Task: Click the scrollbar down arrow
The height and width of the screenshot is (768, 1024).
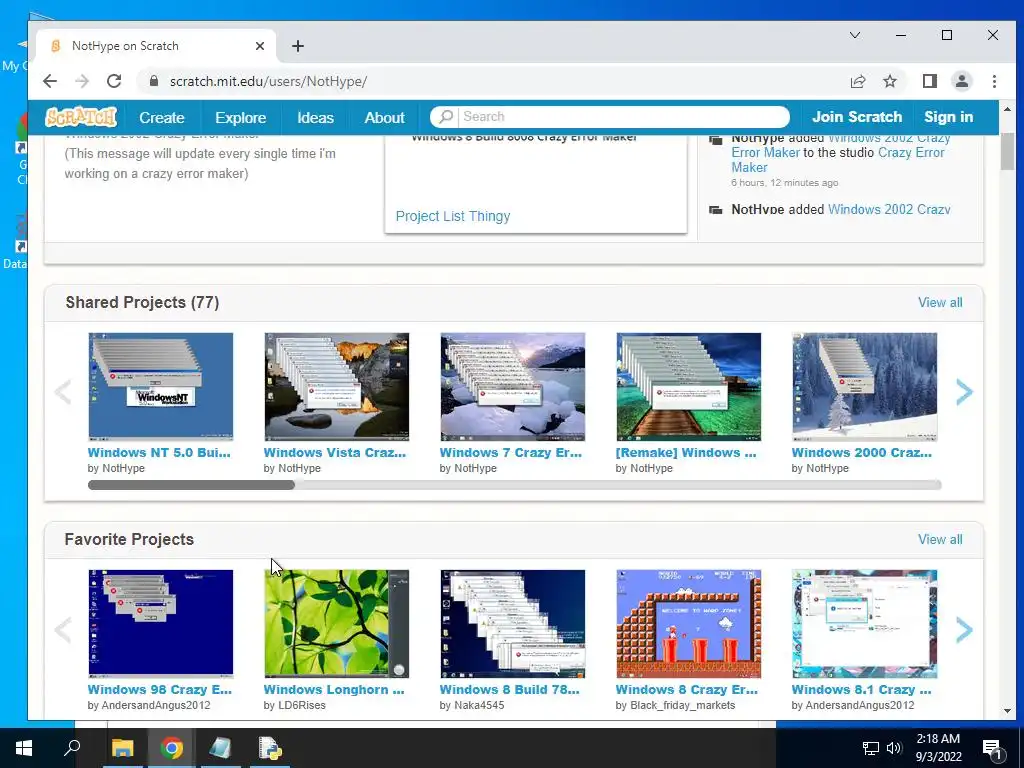Action: pos(1007,711)
